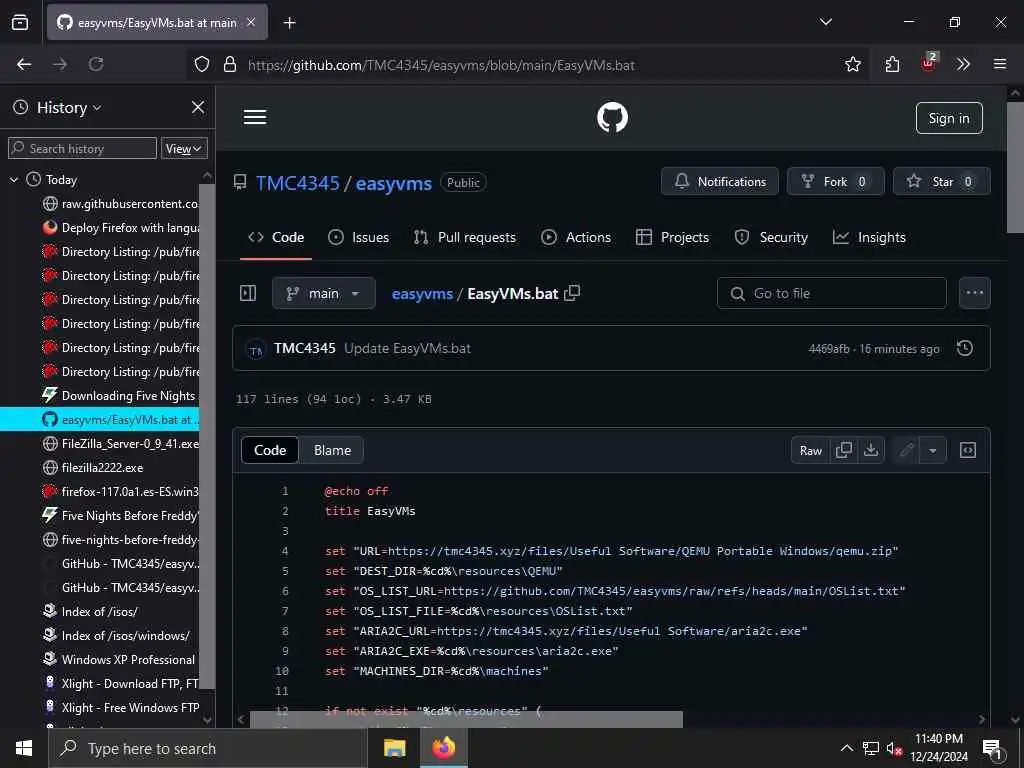Switch to the Pull requests tab

point(464,238)
